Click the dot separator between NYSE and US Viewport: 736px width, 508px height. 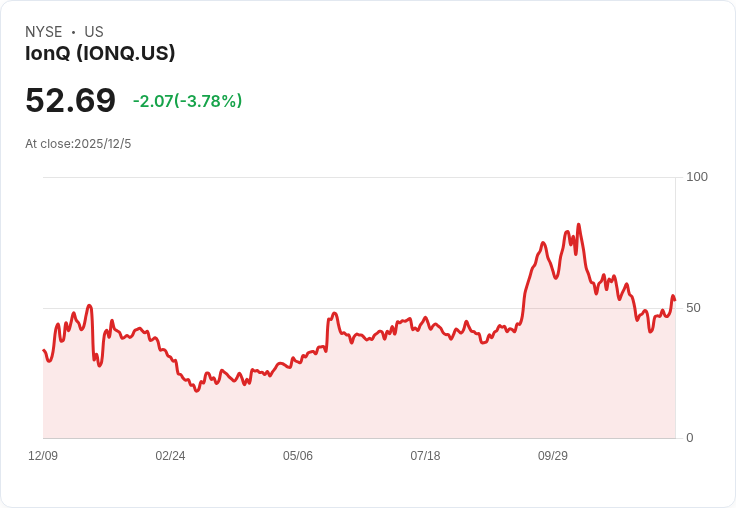point(73,32)
